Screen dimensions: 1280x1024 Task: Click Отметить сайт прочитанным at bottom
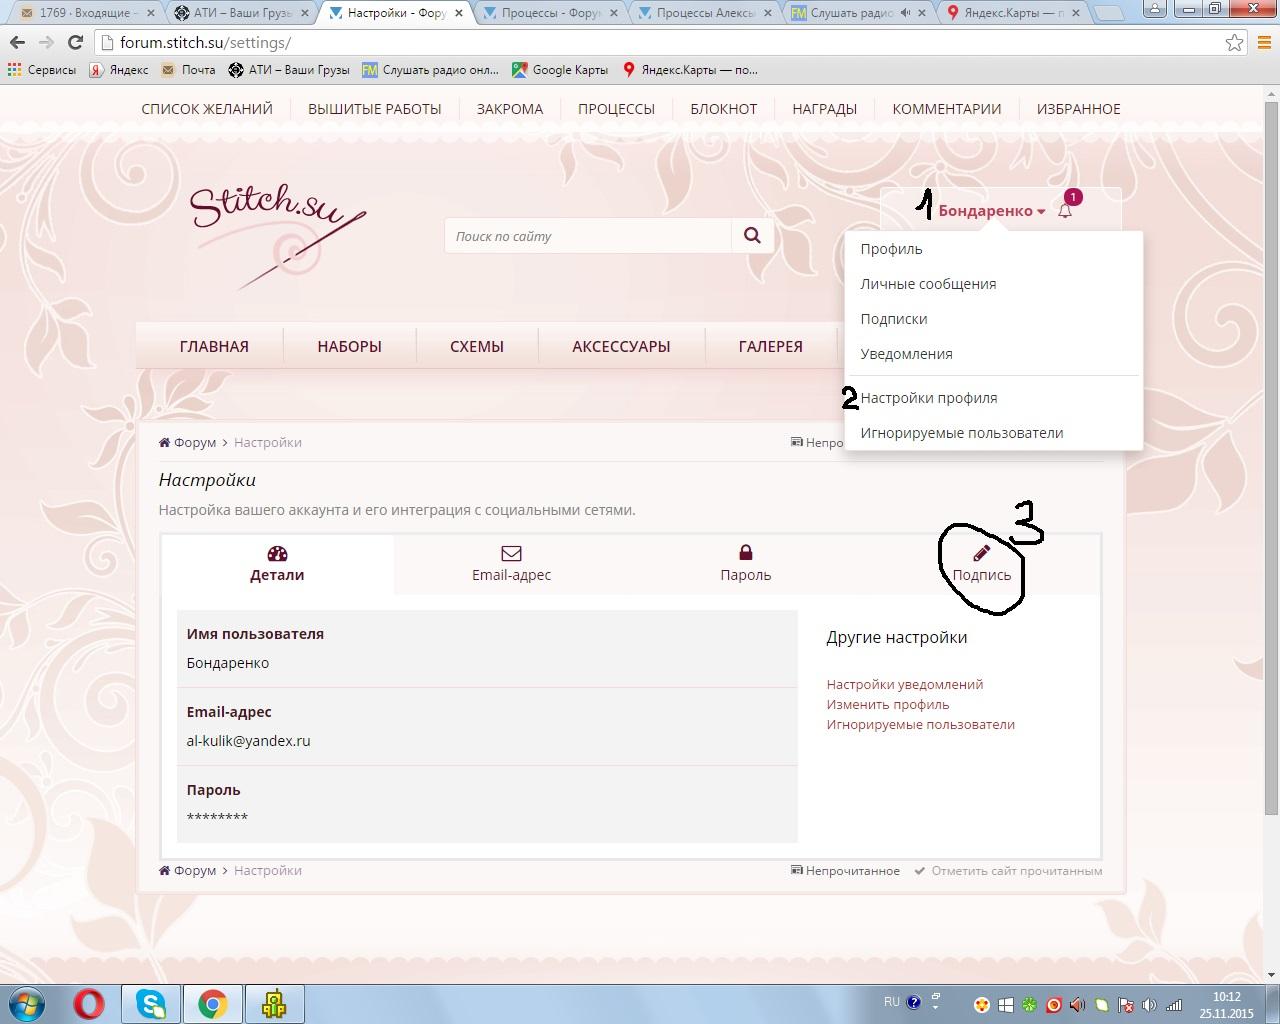1016,871
